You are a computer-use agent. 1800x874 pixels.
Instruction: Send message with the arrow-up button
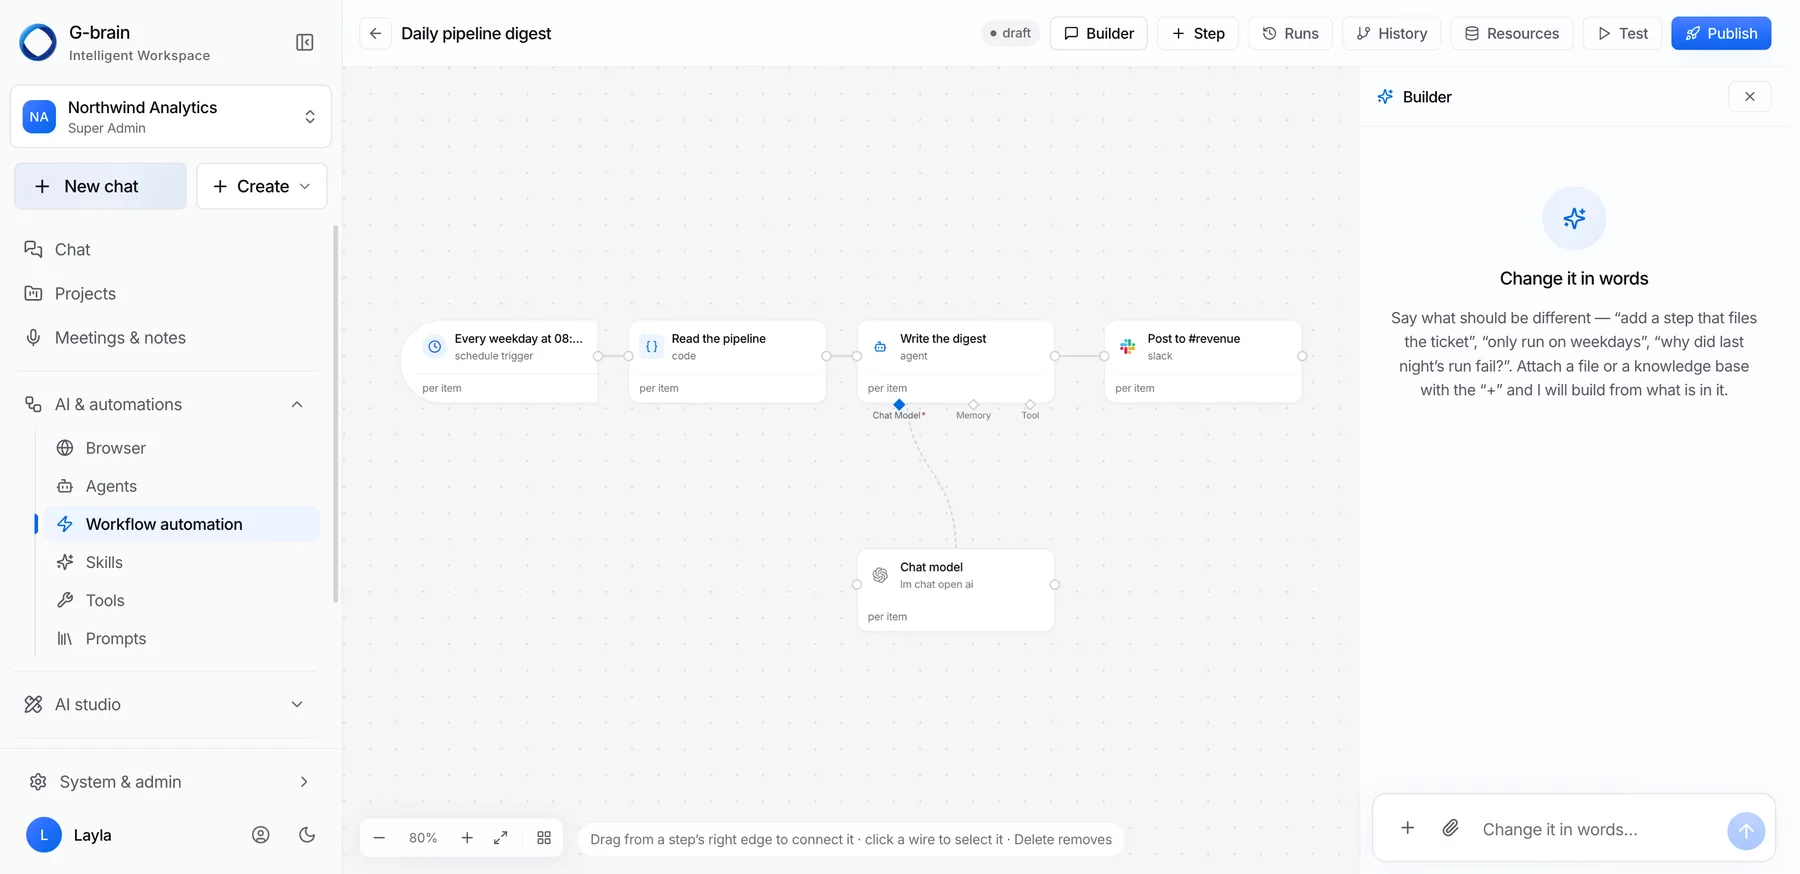pos(1746,831)
